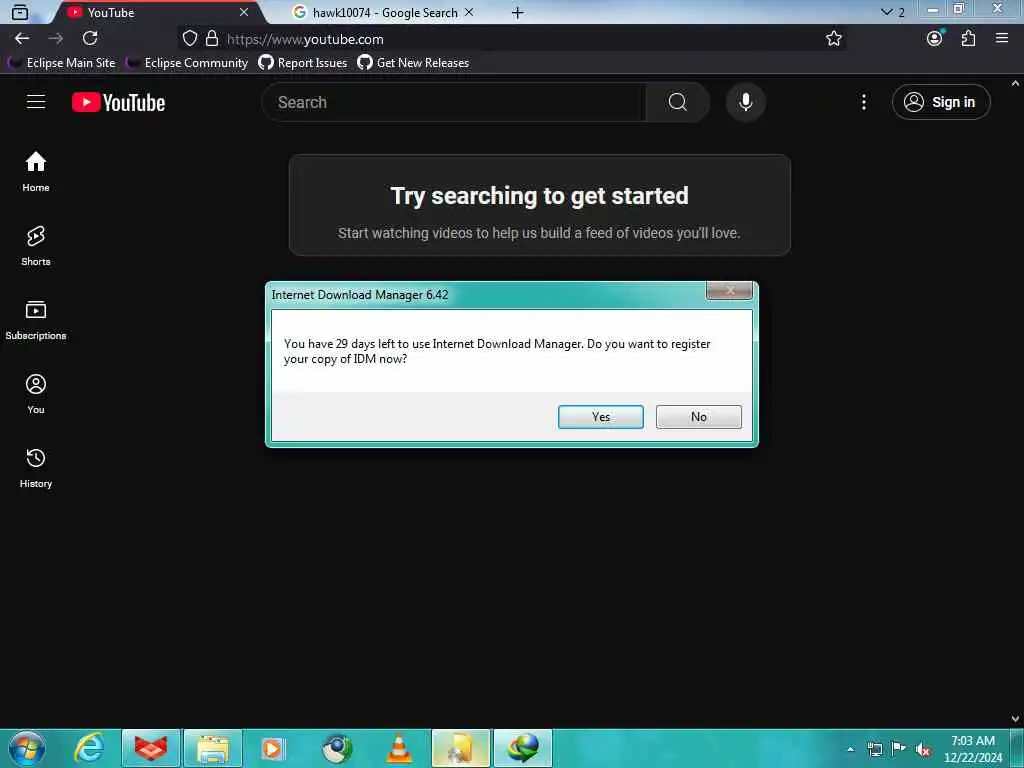Open Windows Media Player from taskbar

[273, 748]
